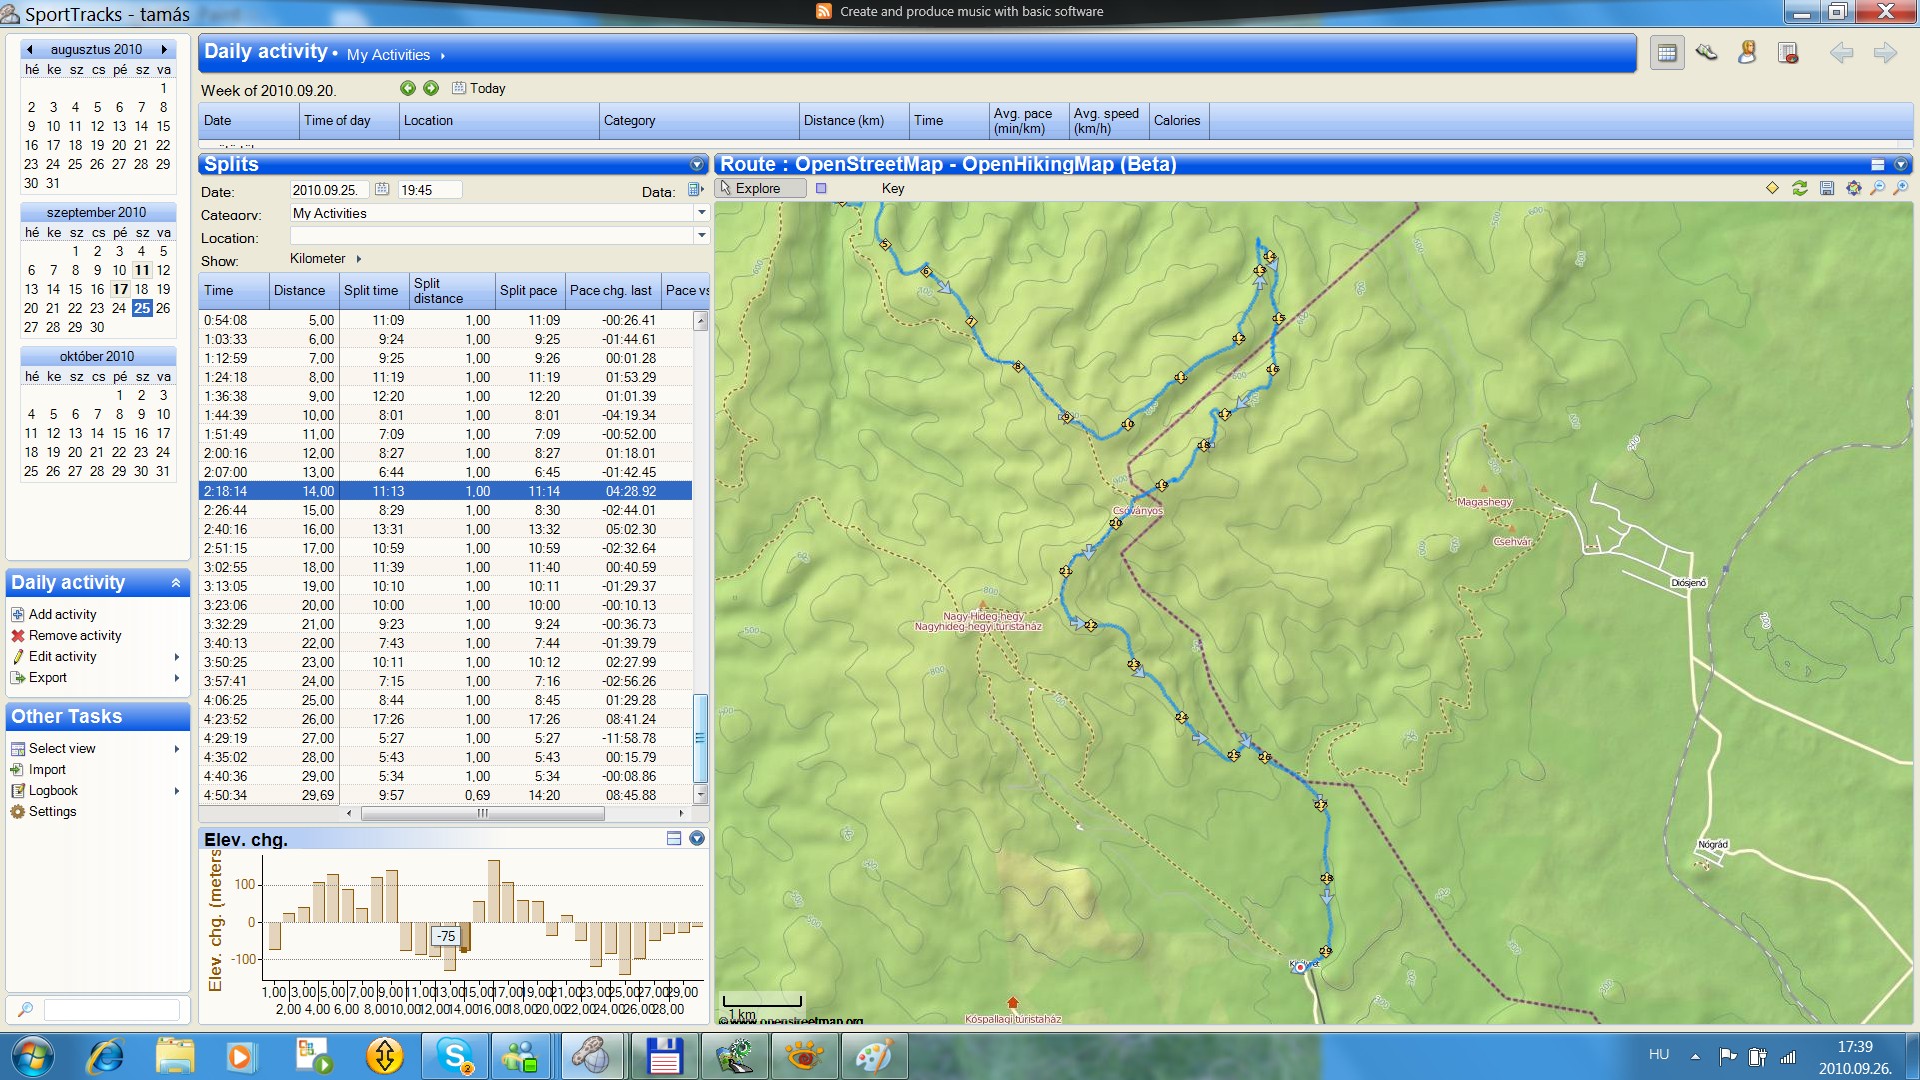Zoom out the route map
Screen dimensions: 1920x1080
coord(1878,188)
